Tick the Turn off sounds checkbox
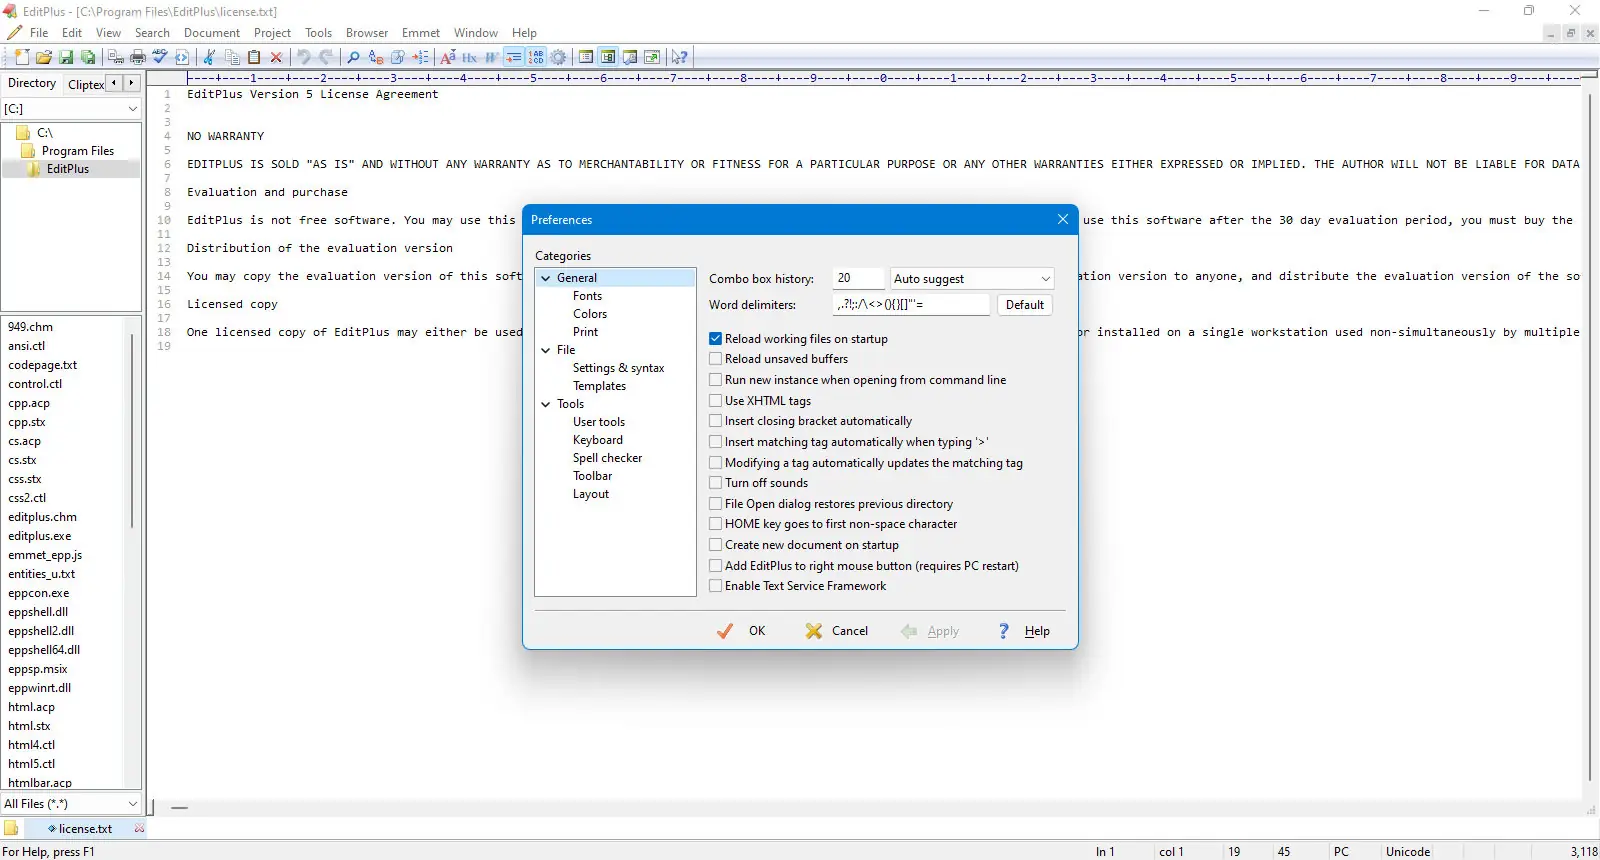This screenshot has height=860, width=1600. coord(715,483)
